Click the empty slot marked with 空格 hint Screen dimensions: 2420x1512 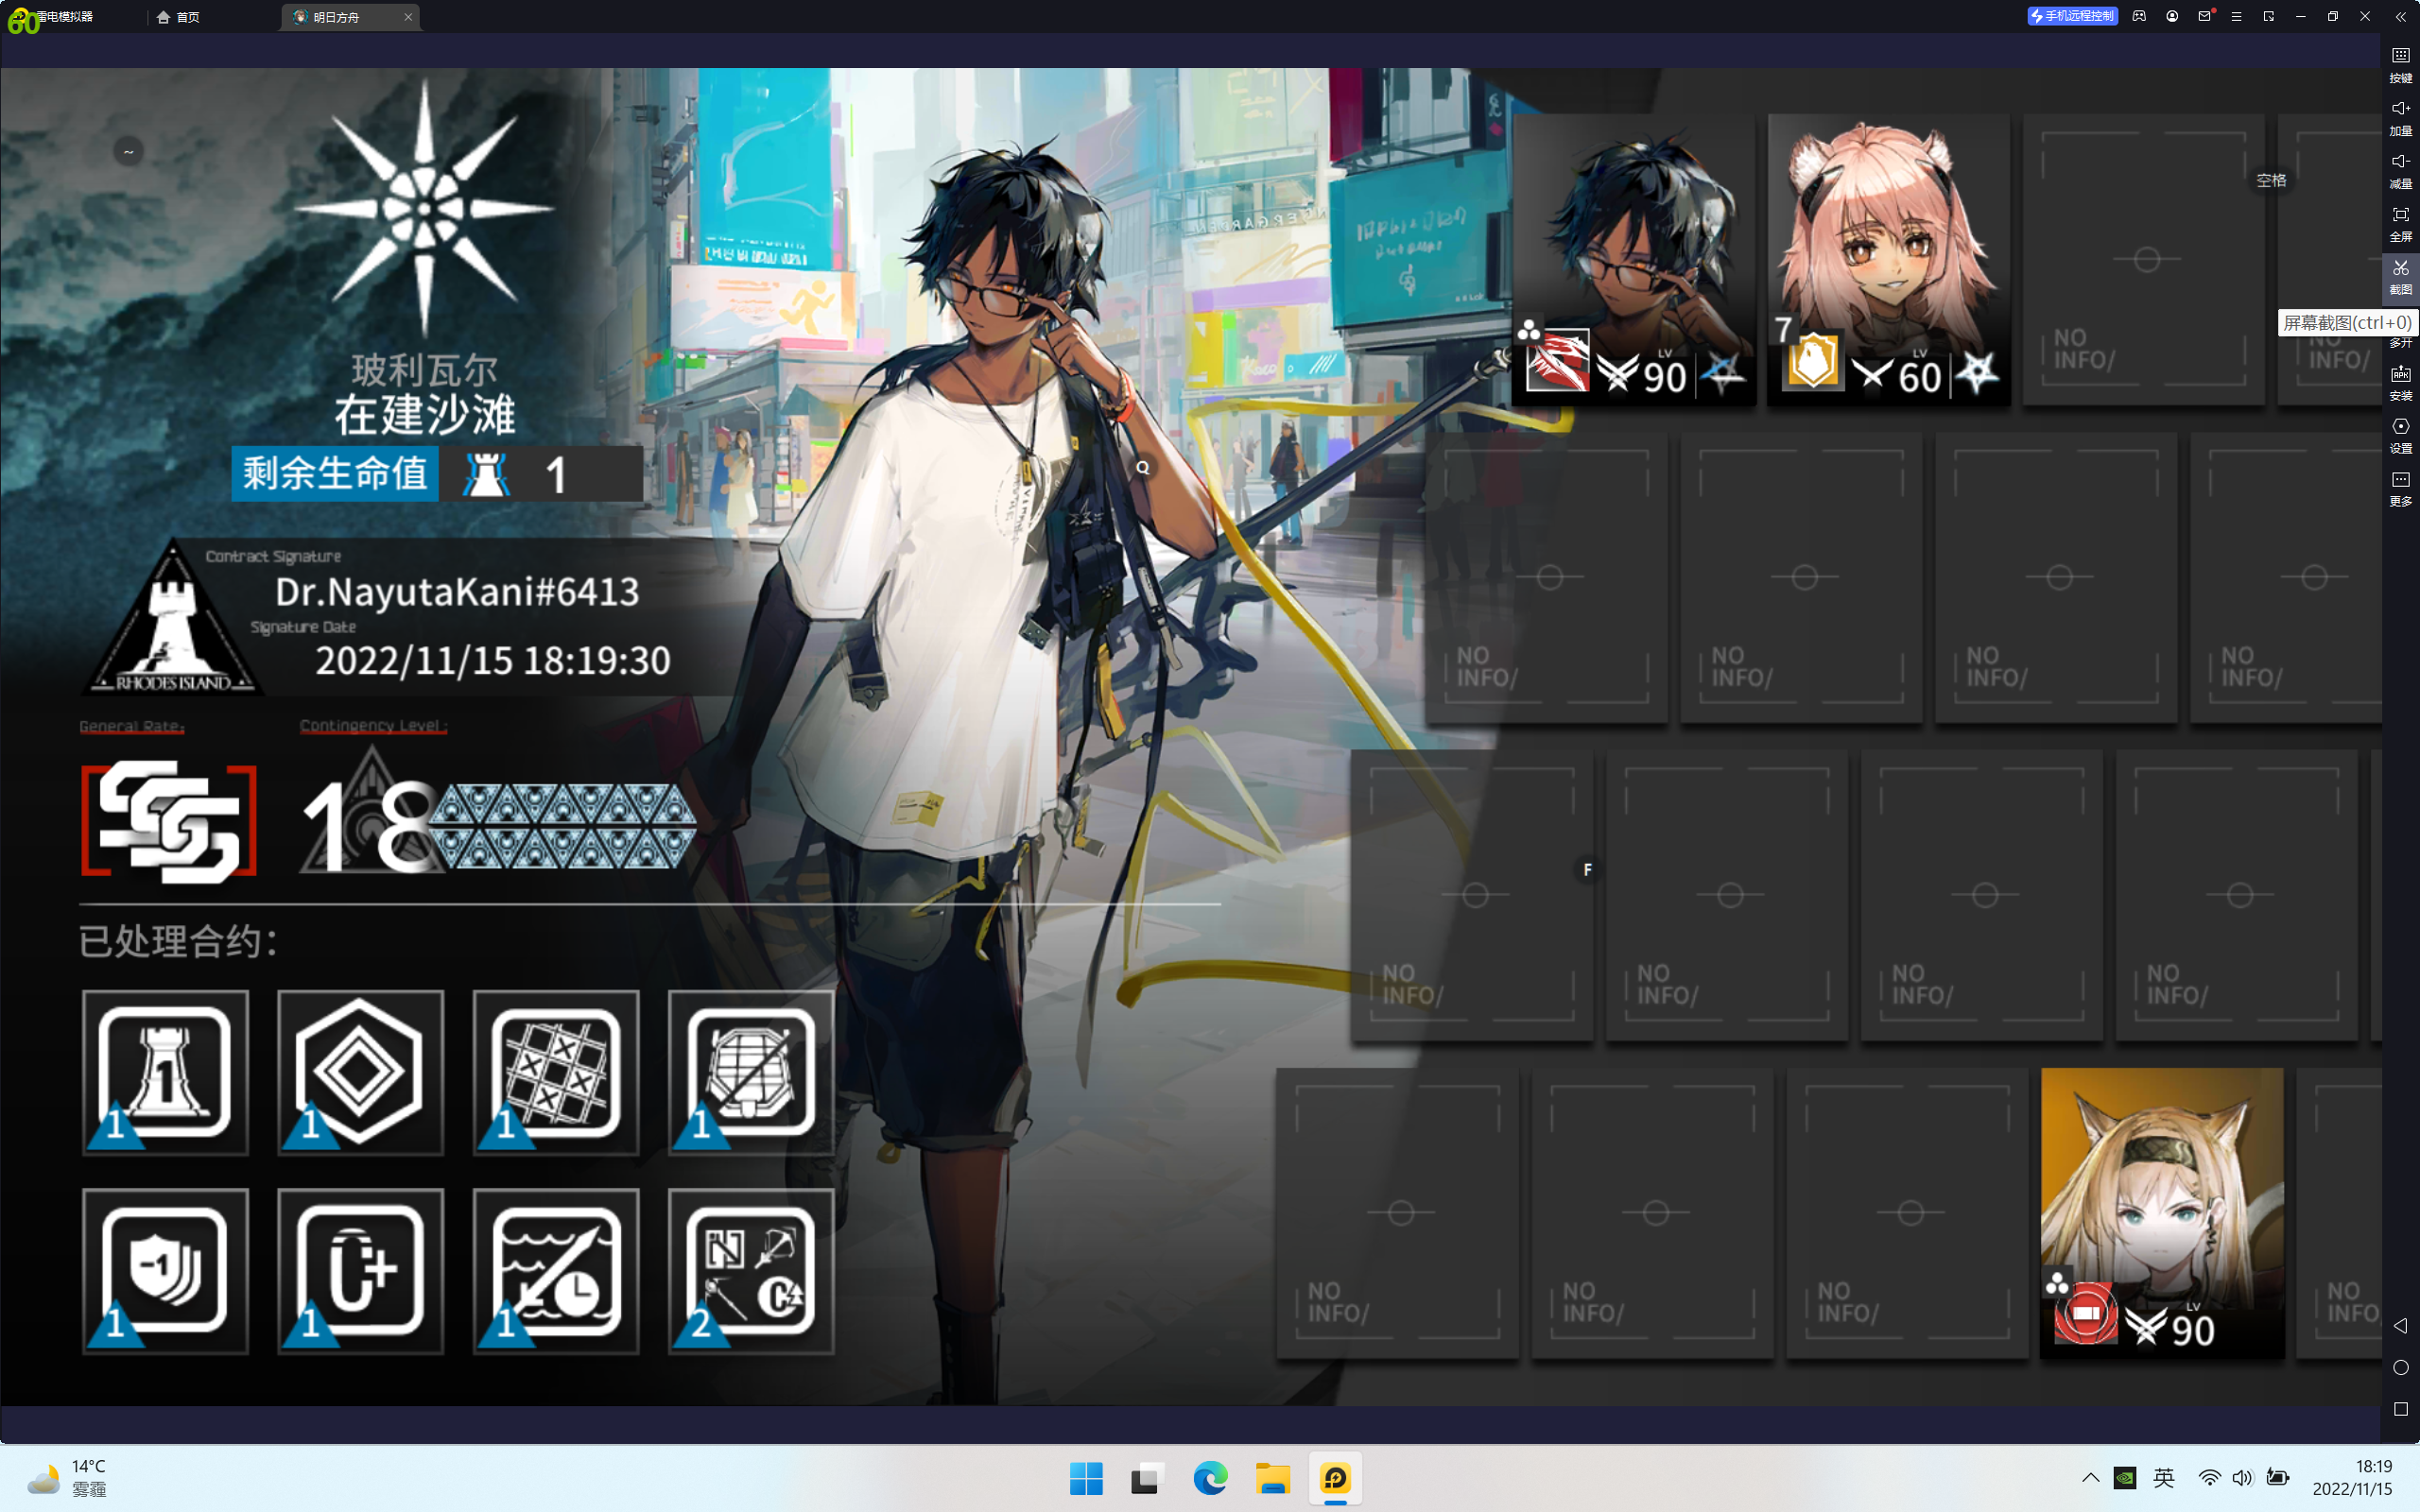2144,259
